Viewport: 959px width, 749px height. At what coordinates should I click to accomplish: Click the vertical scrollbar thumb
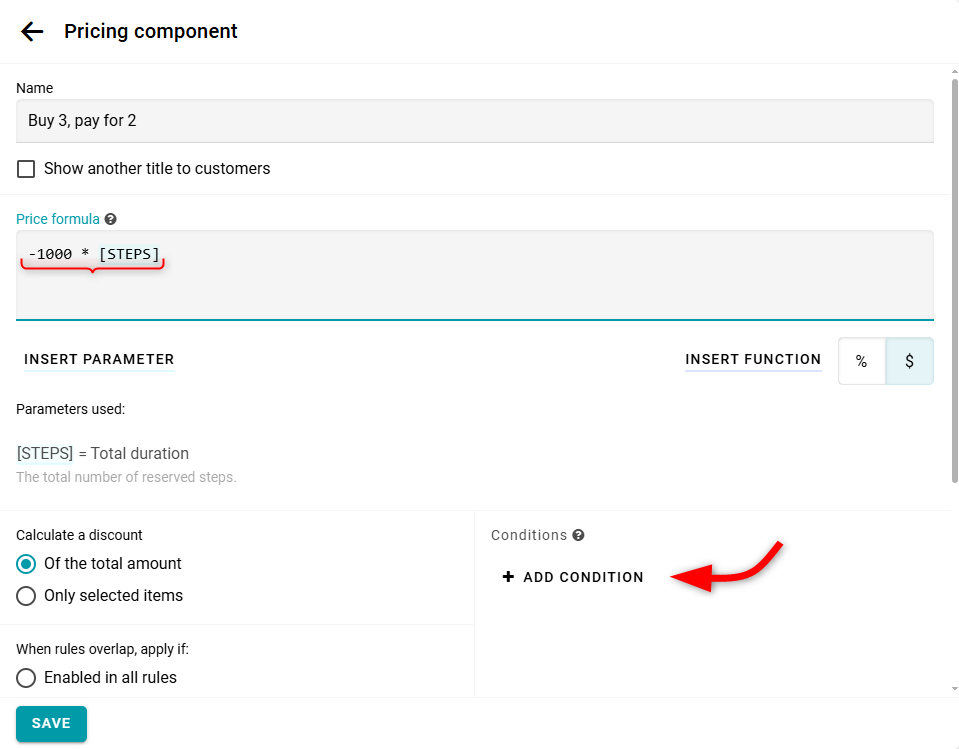click(x=953, y=280)
